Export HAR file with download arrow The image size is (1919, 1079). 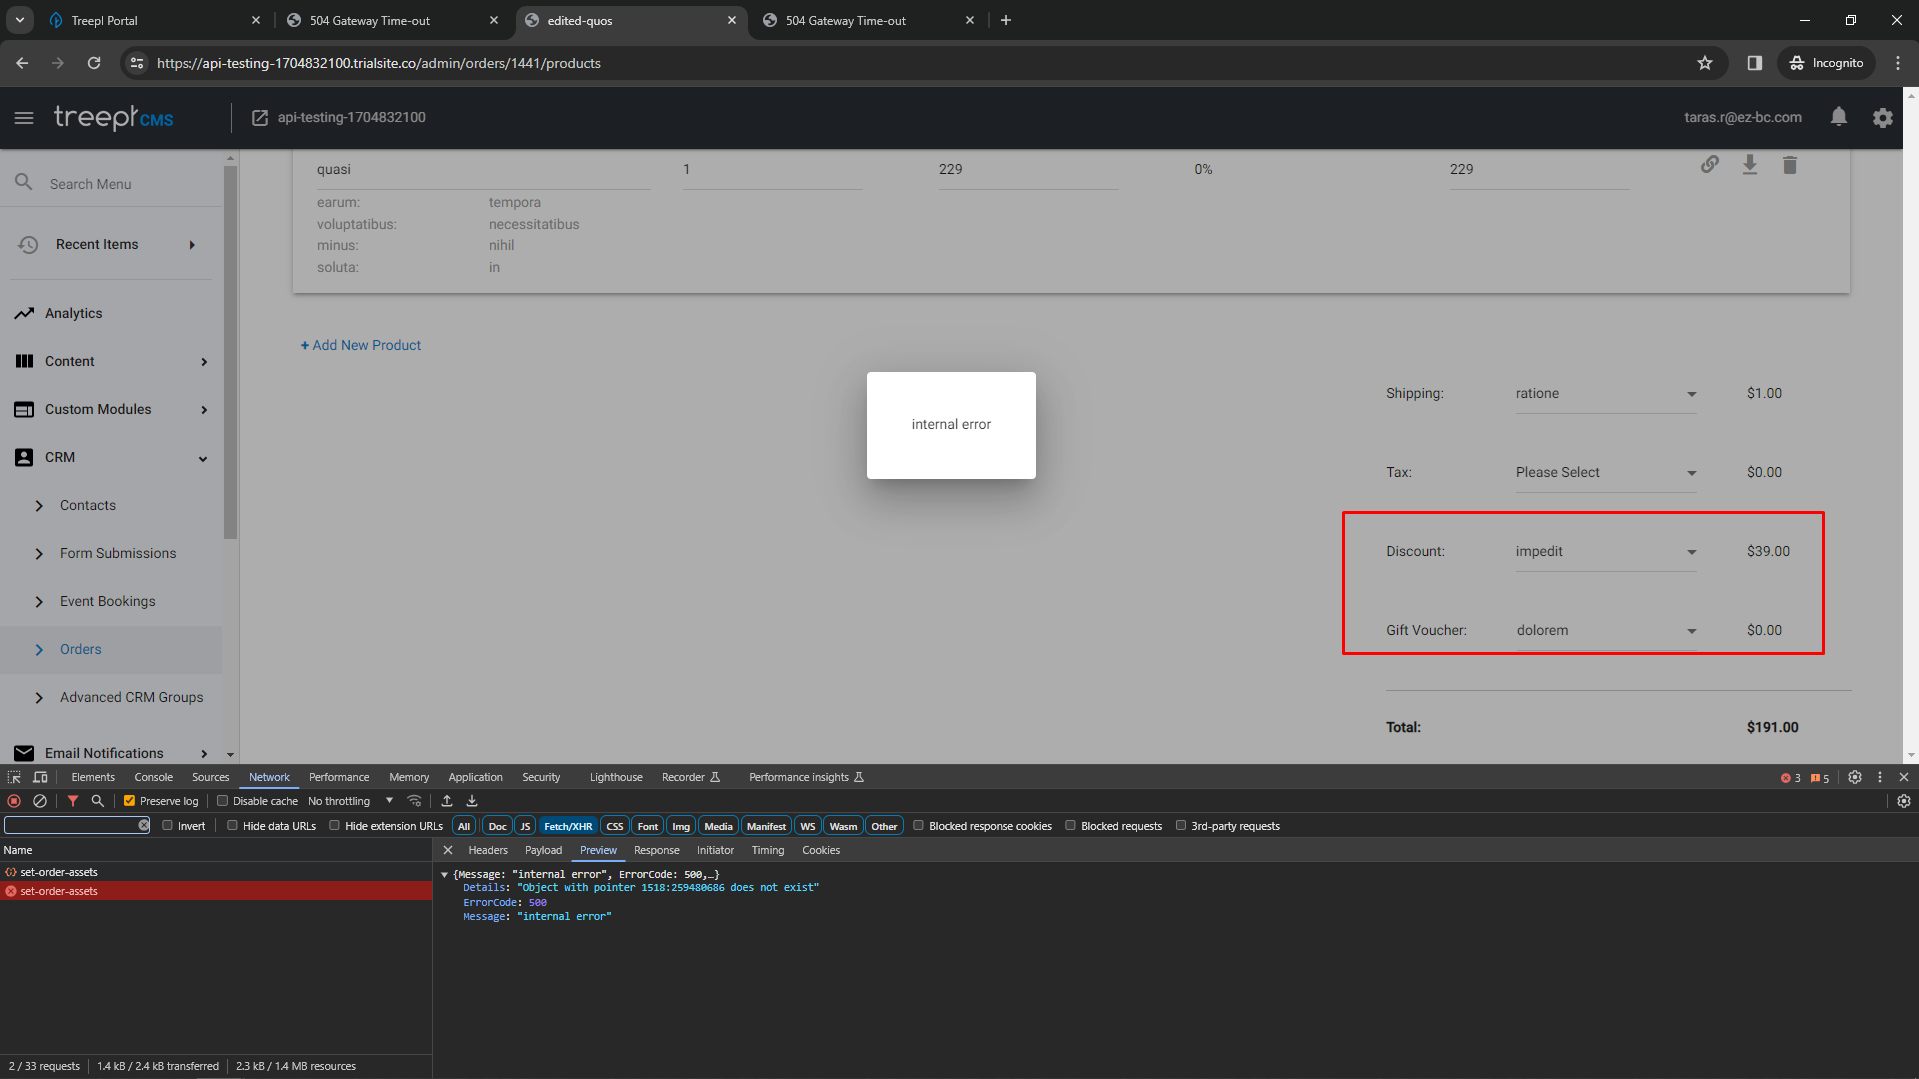[x=472, y=801]
